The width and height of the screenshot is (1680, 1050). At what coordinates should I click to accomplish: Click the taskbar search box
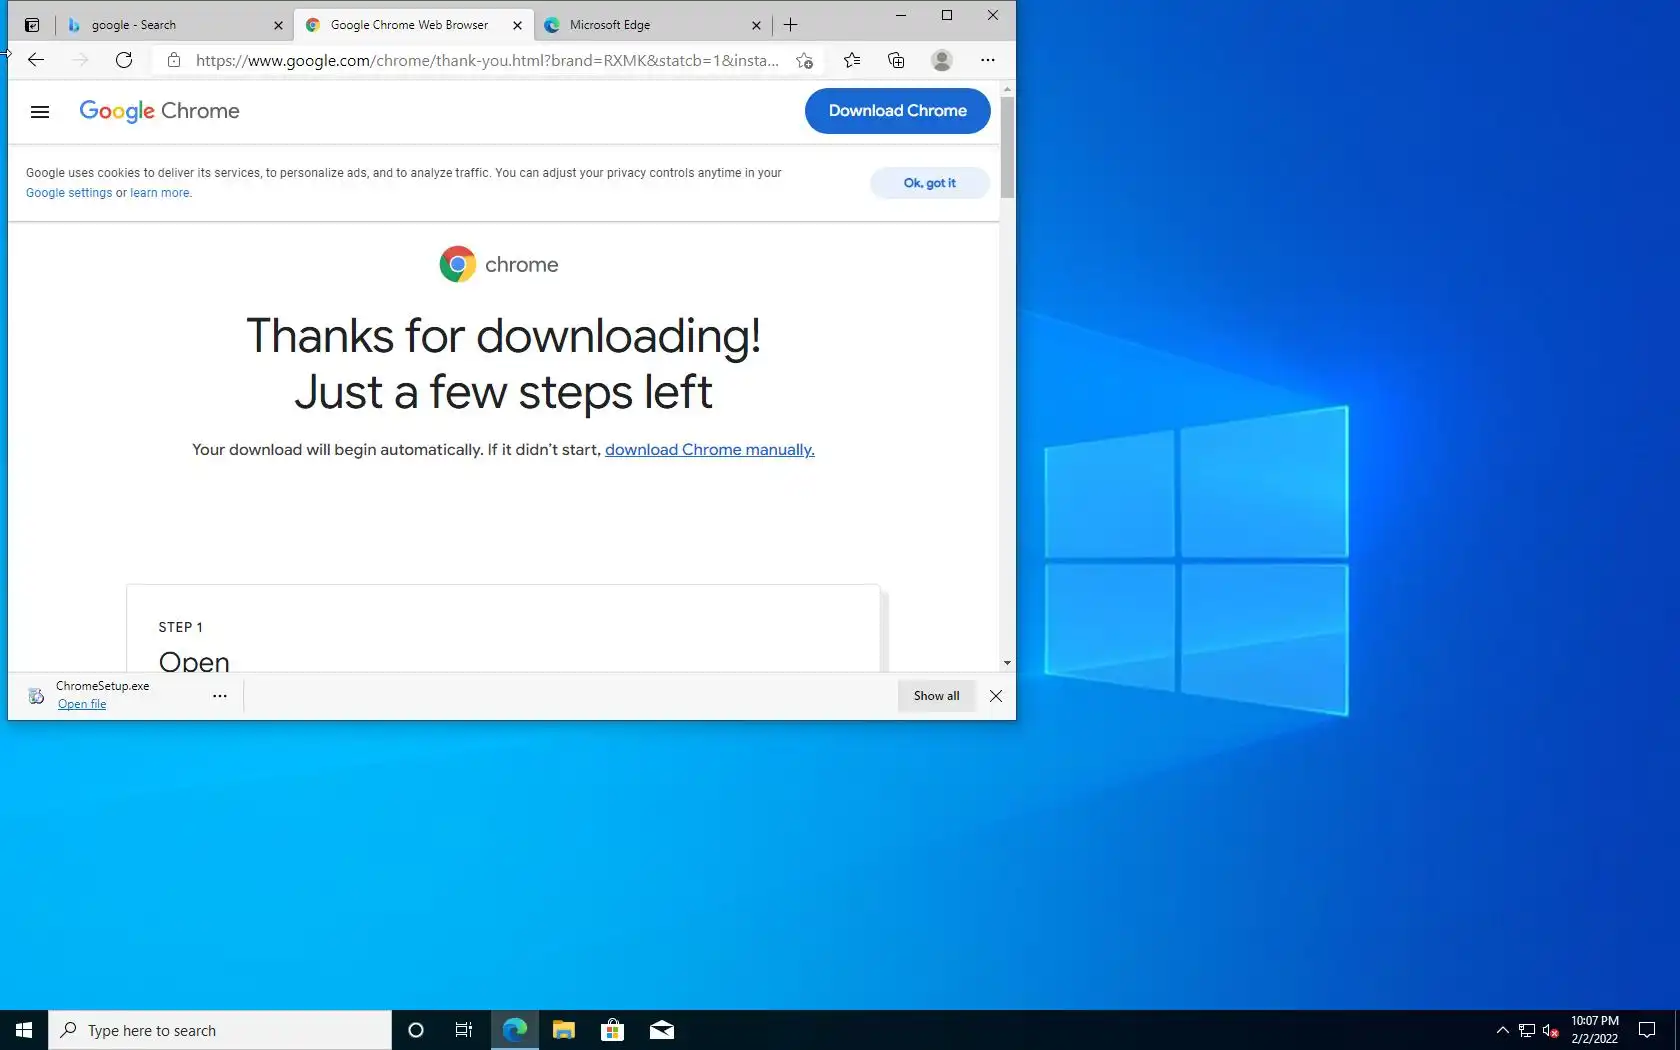220,1030
